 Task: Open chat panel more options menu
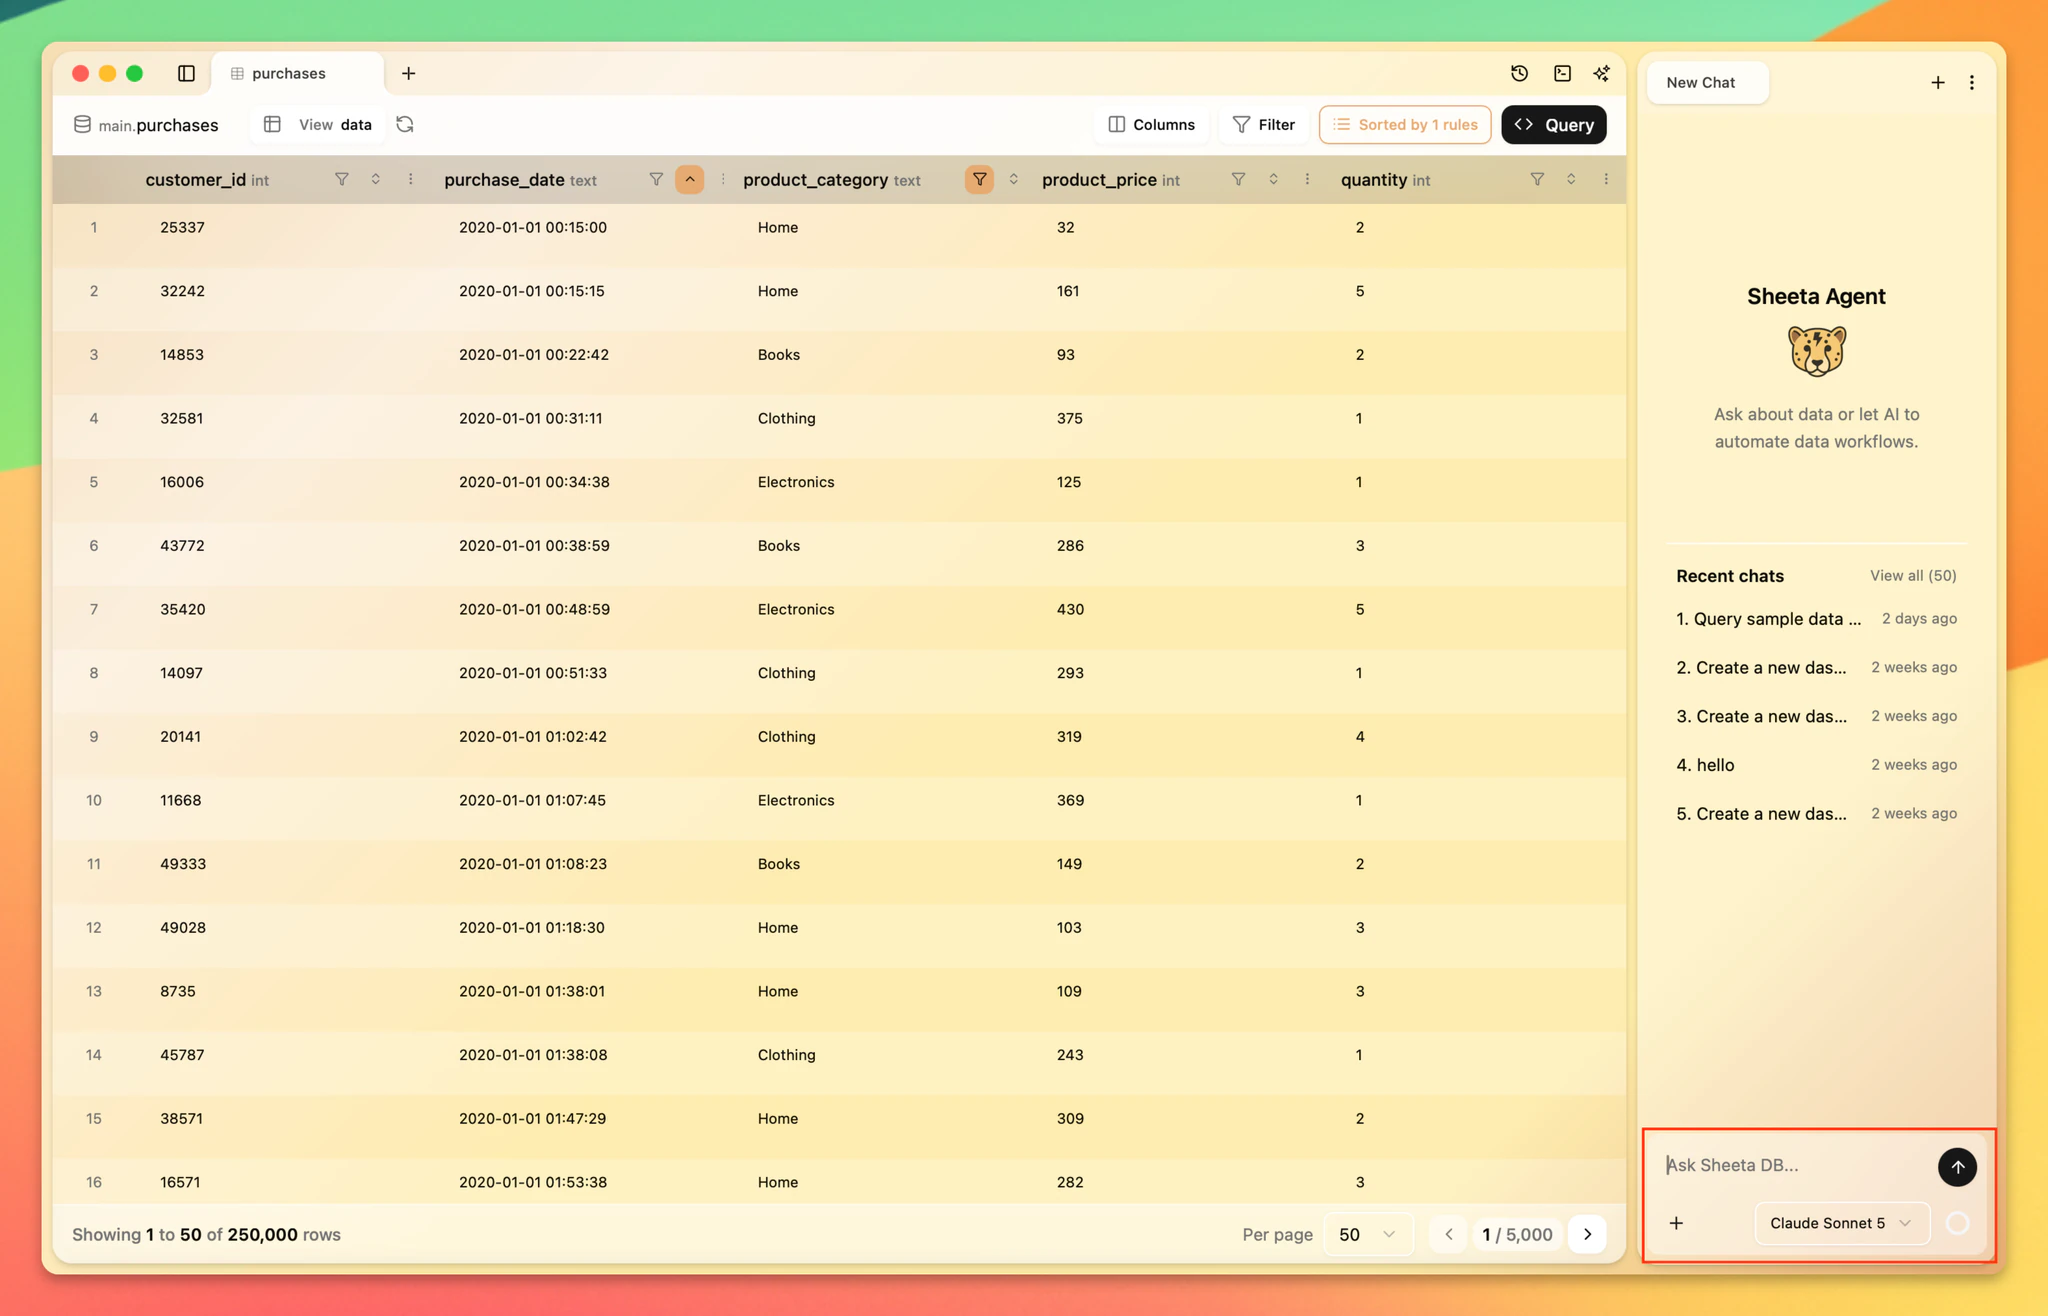click(1972, 82)
